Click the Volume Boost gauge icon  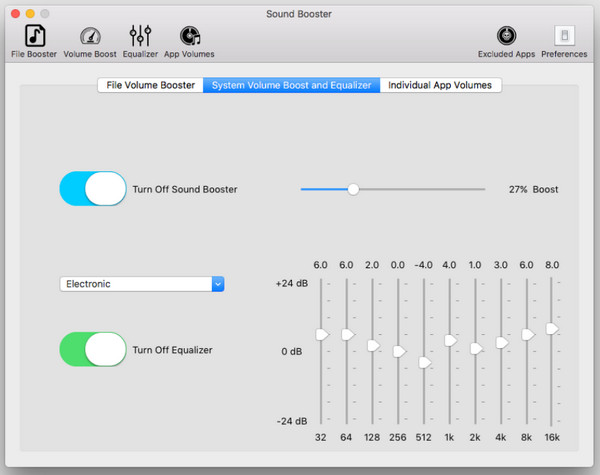point(90,36)
